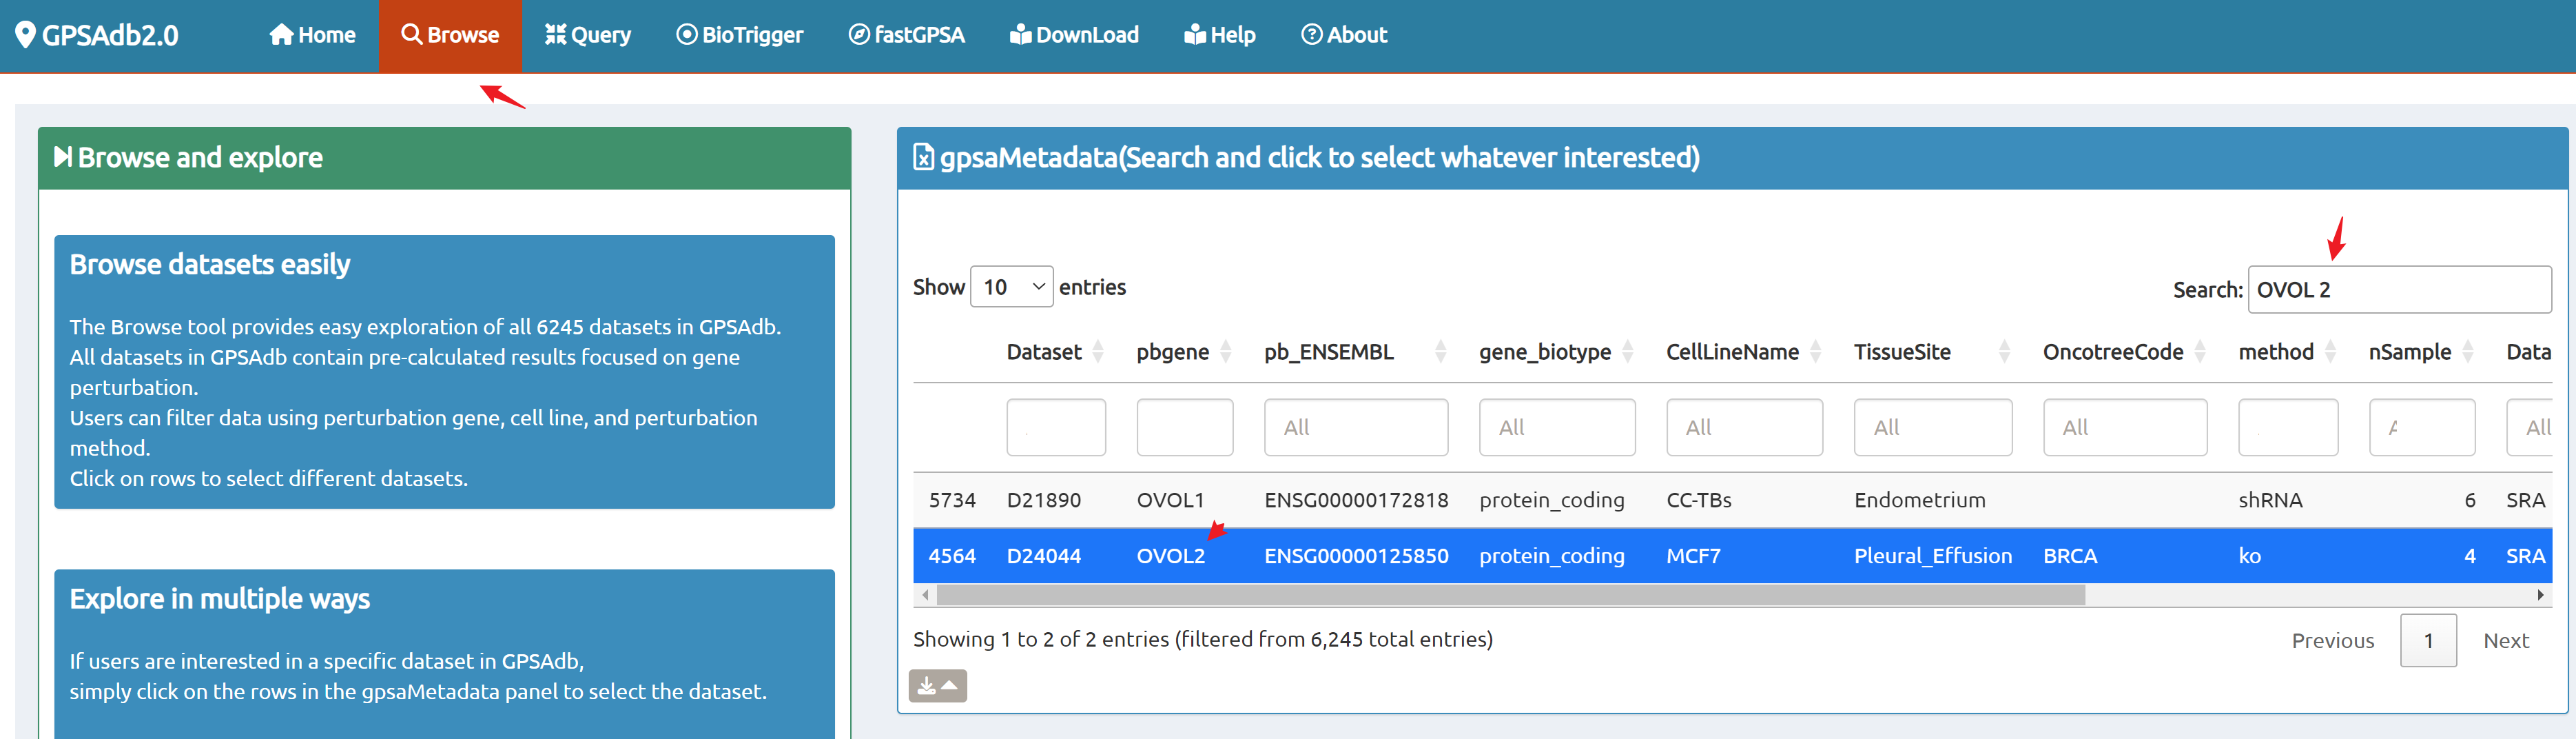The width and height of the screenshot is (2576, 739).
Task: Click the pbgene column filter box
Action: (x=1185, y=427)
